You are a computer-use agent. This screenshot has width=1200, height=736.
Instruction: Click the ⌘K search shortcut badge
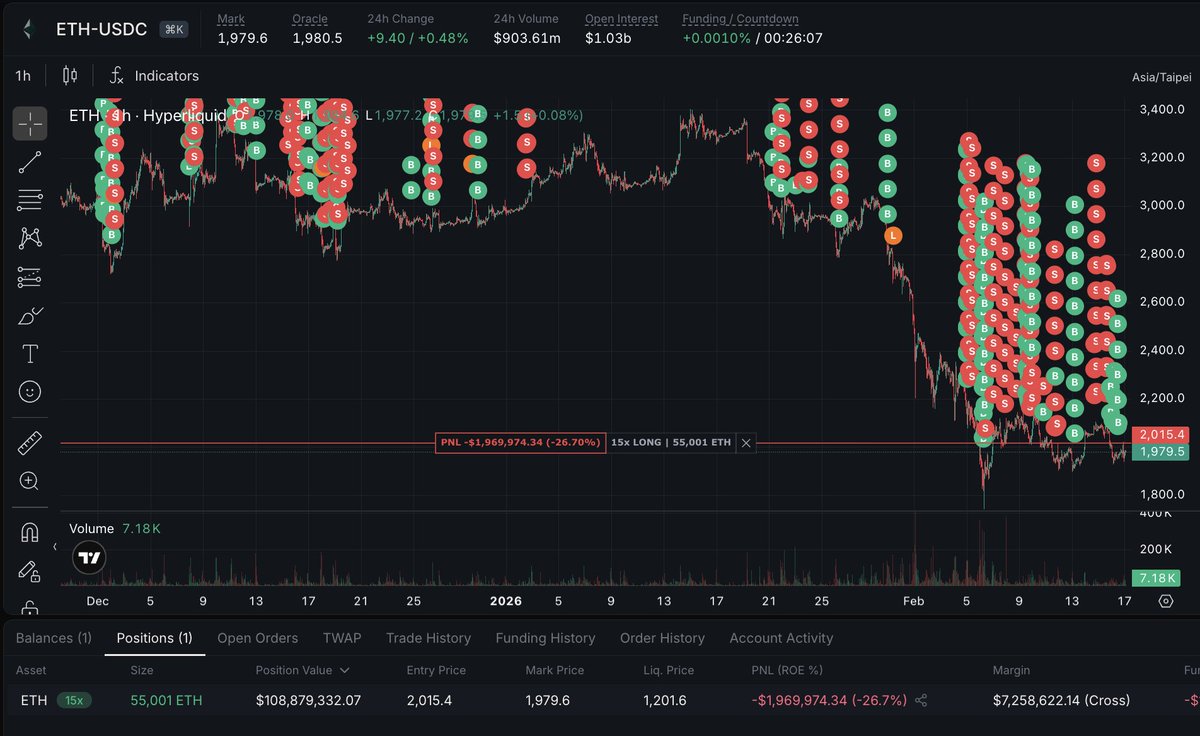pos(174,30)
